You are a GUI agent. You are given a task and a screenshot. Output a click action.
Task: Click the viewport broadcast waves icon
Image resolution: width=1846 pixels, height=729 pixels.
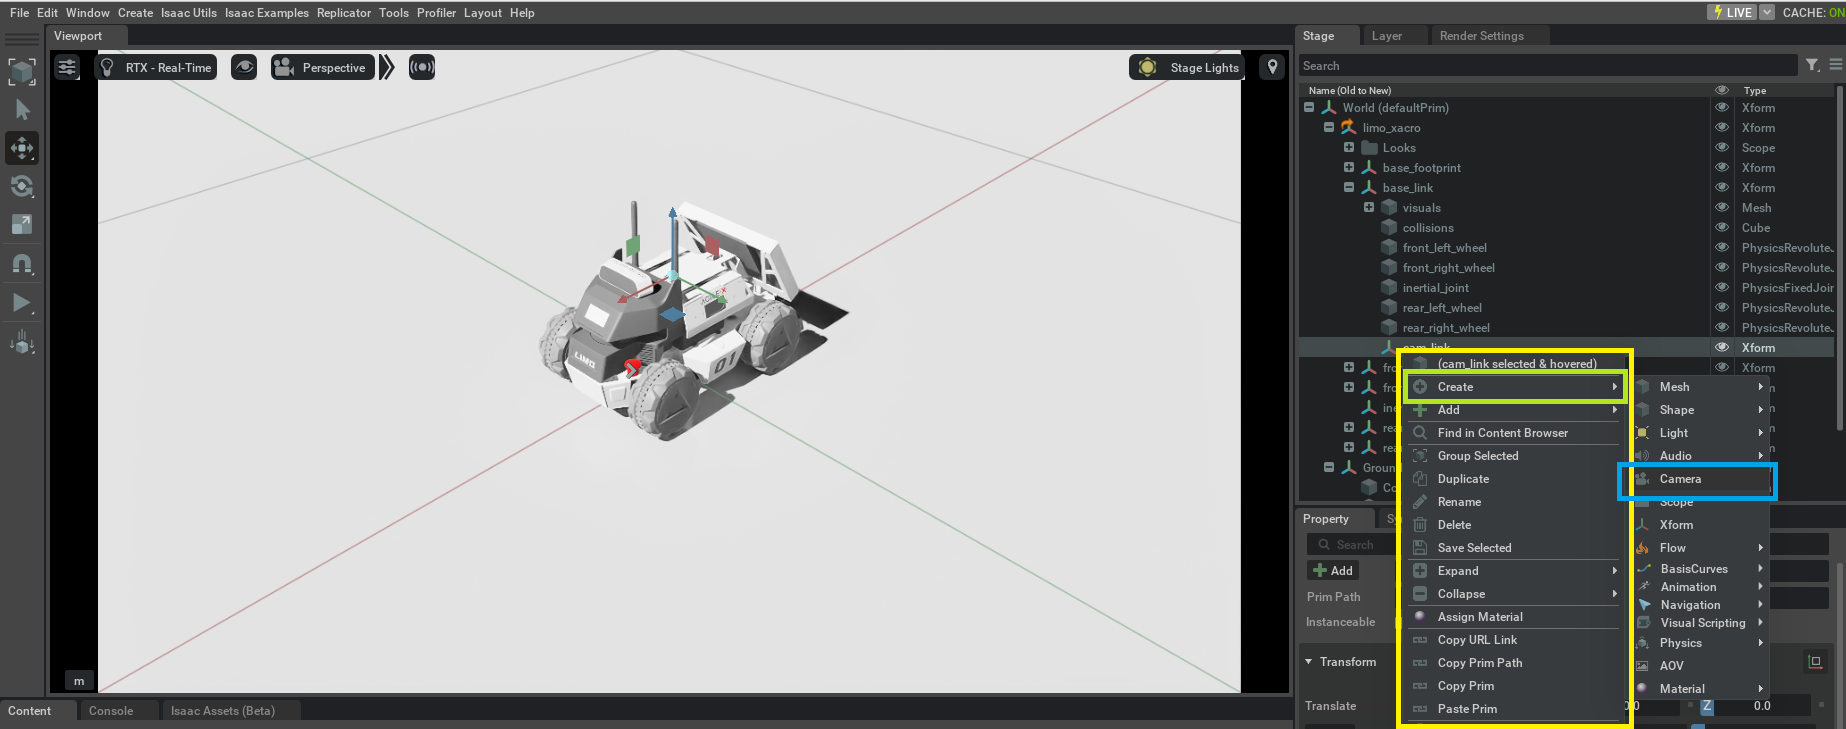(x=422, y=67)
